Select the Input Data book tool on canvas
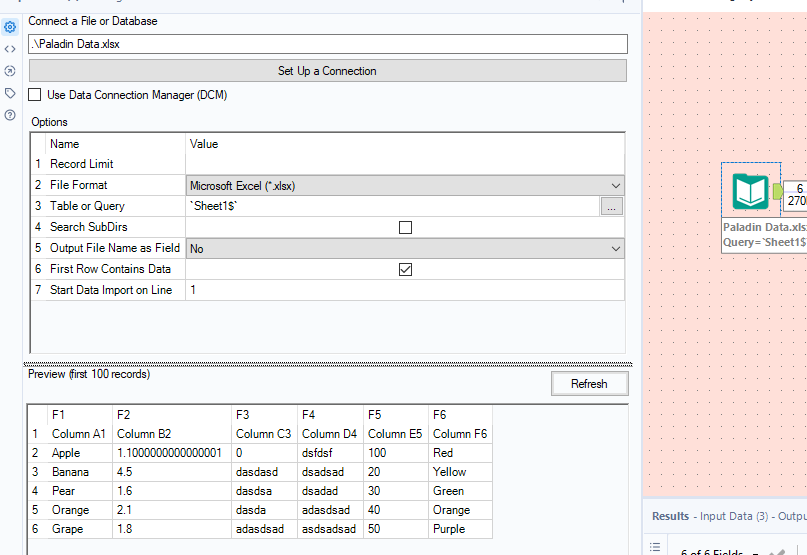Image resolution: width=807 pixels, height=555 pixels. [x=750, y=191]
